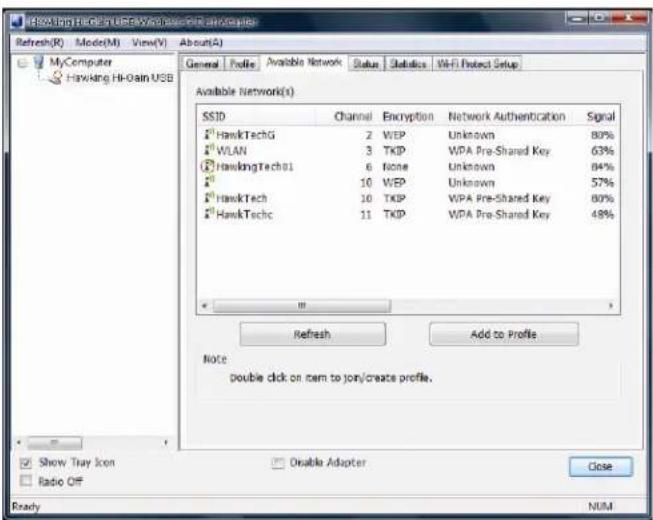
Task: Sort by the Encryption column header
Action: click(x=411, y=116)
